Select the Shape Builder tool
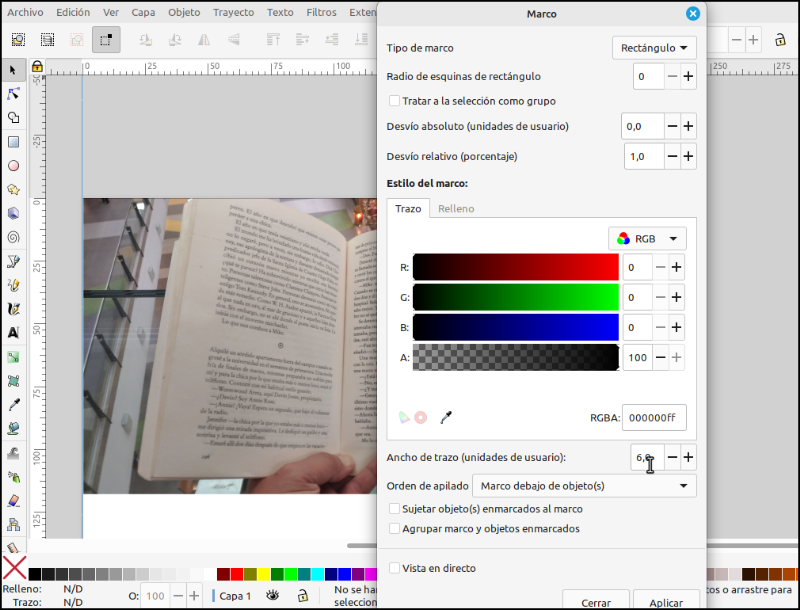Viewport: 800px width, 610px height. 13,118
